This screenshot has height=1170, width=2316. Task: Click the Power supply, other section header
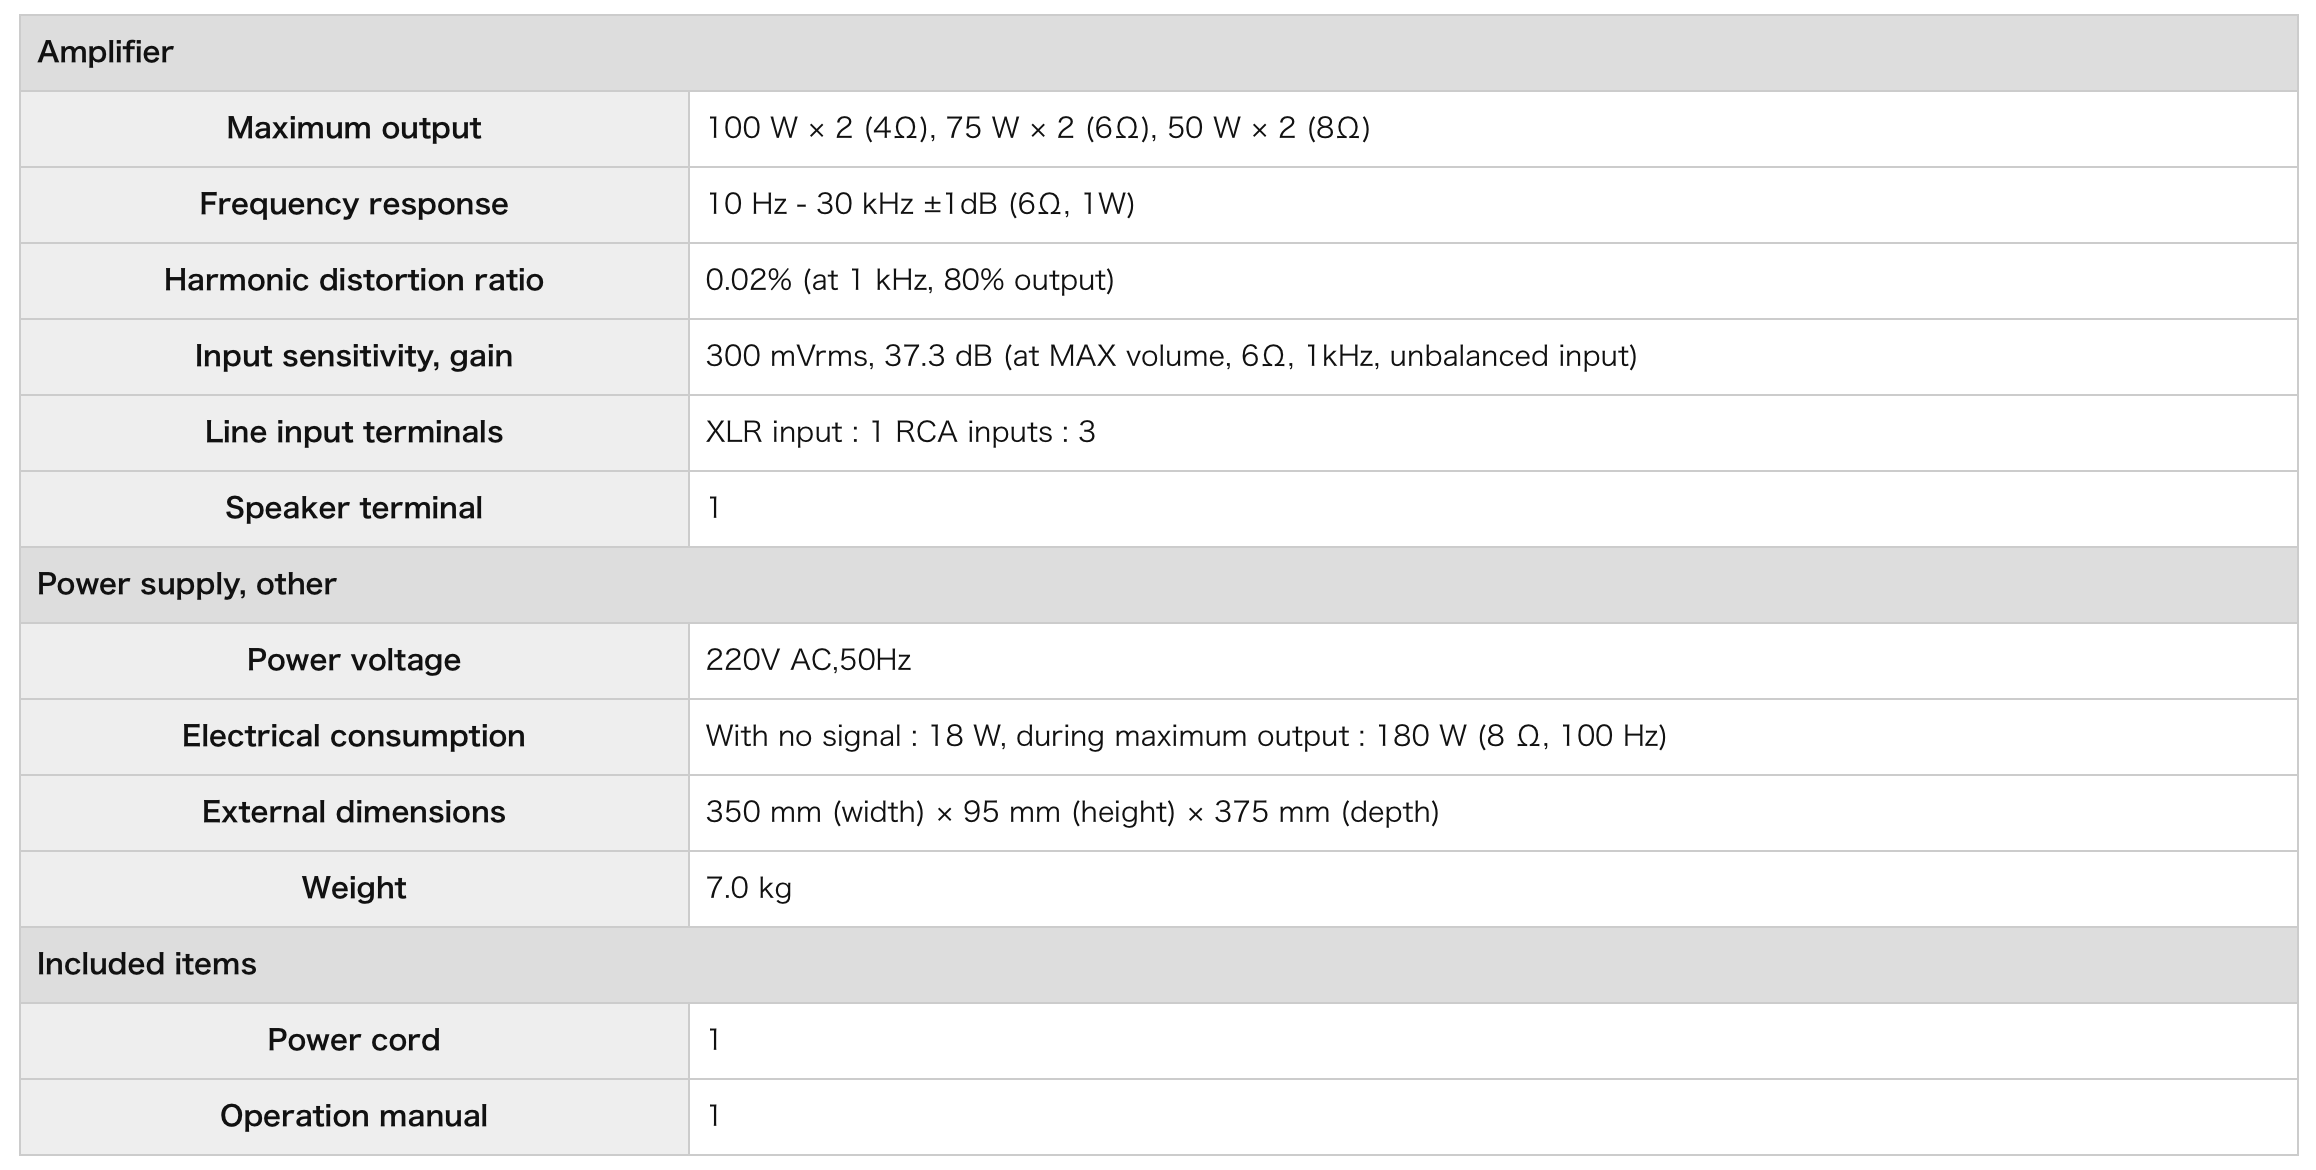[x=1158, y=585]
